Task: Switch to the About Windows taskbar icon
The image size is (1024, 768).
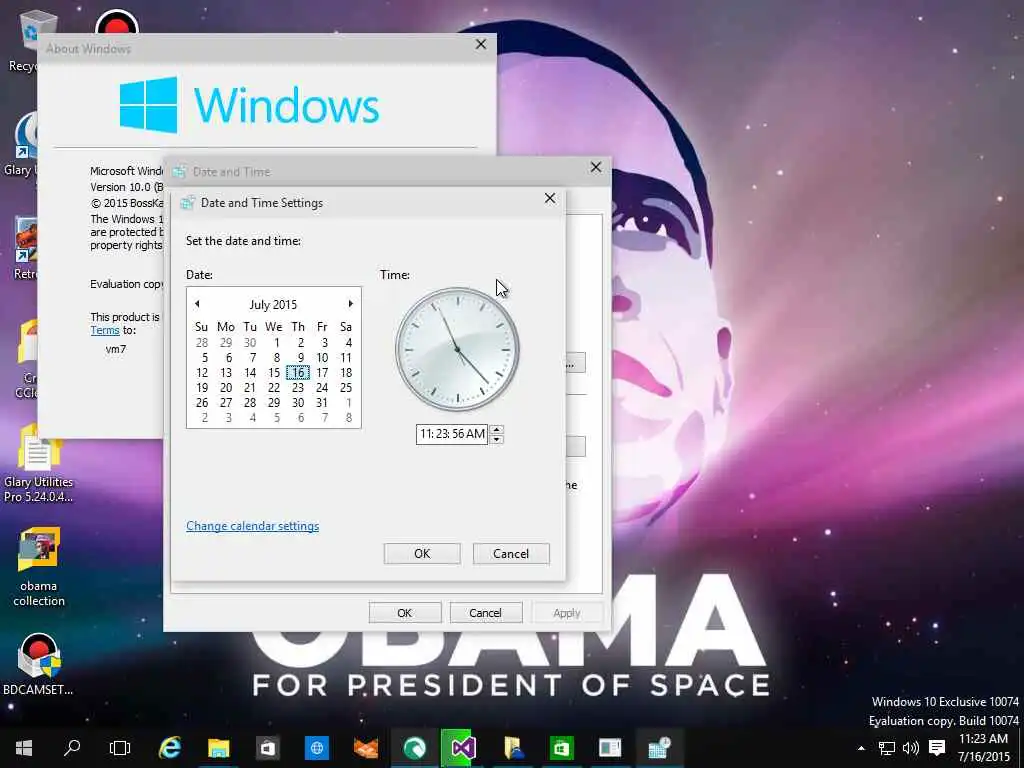Action: point(610,748)
